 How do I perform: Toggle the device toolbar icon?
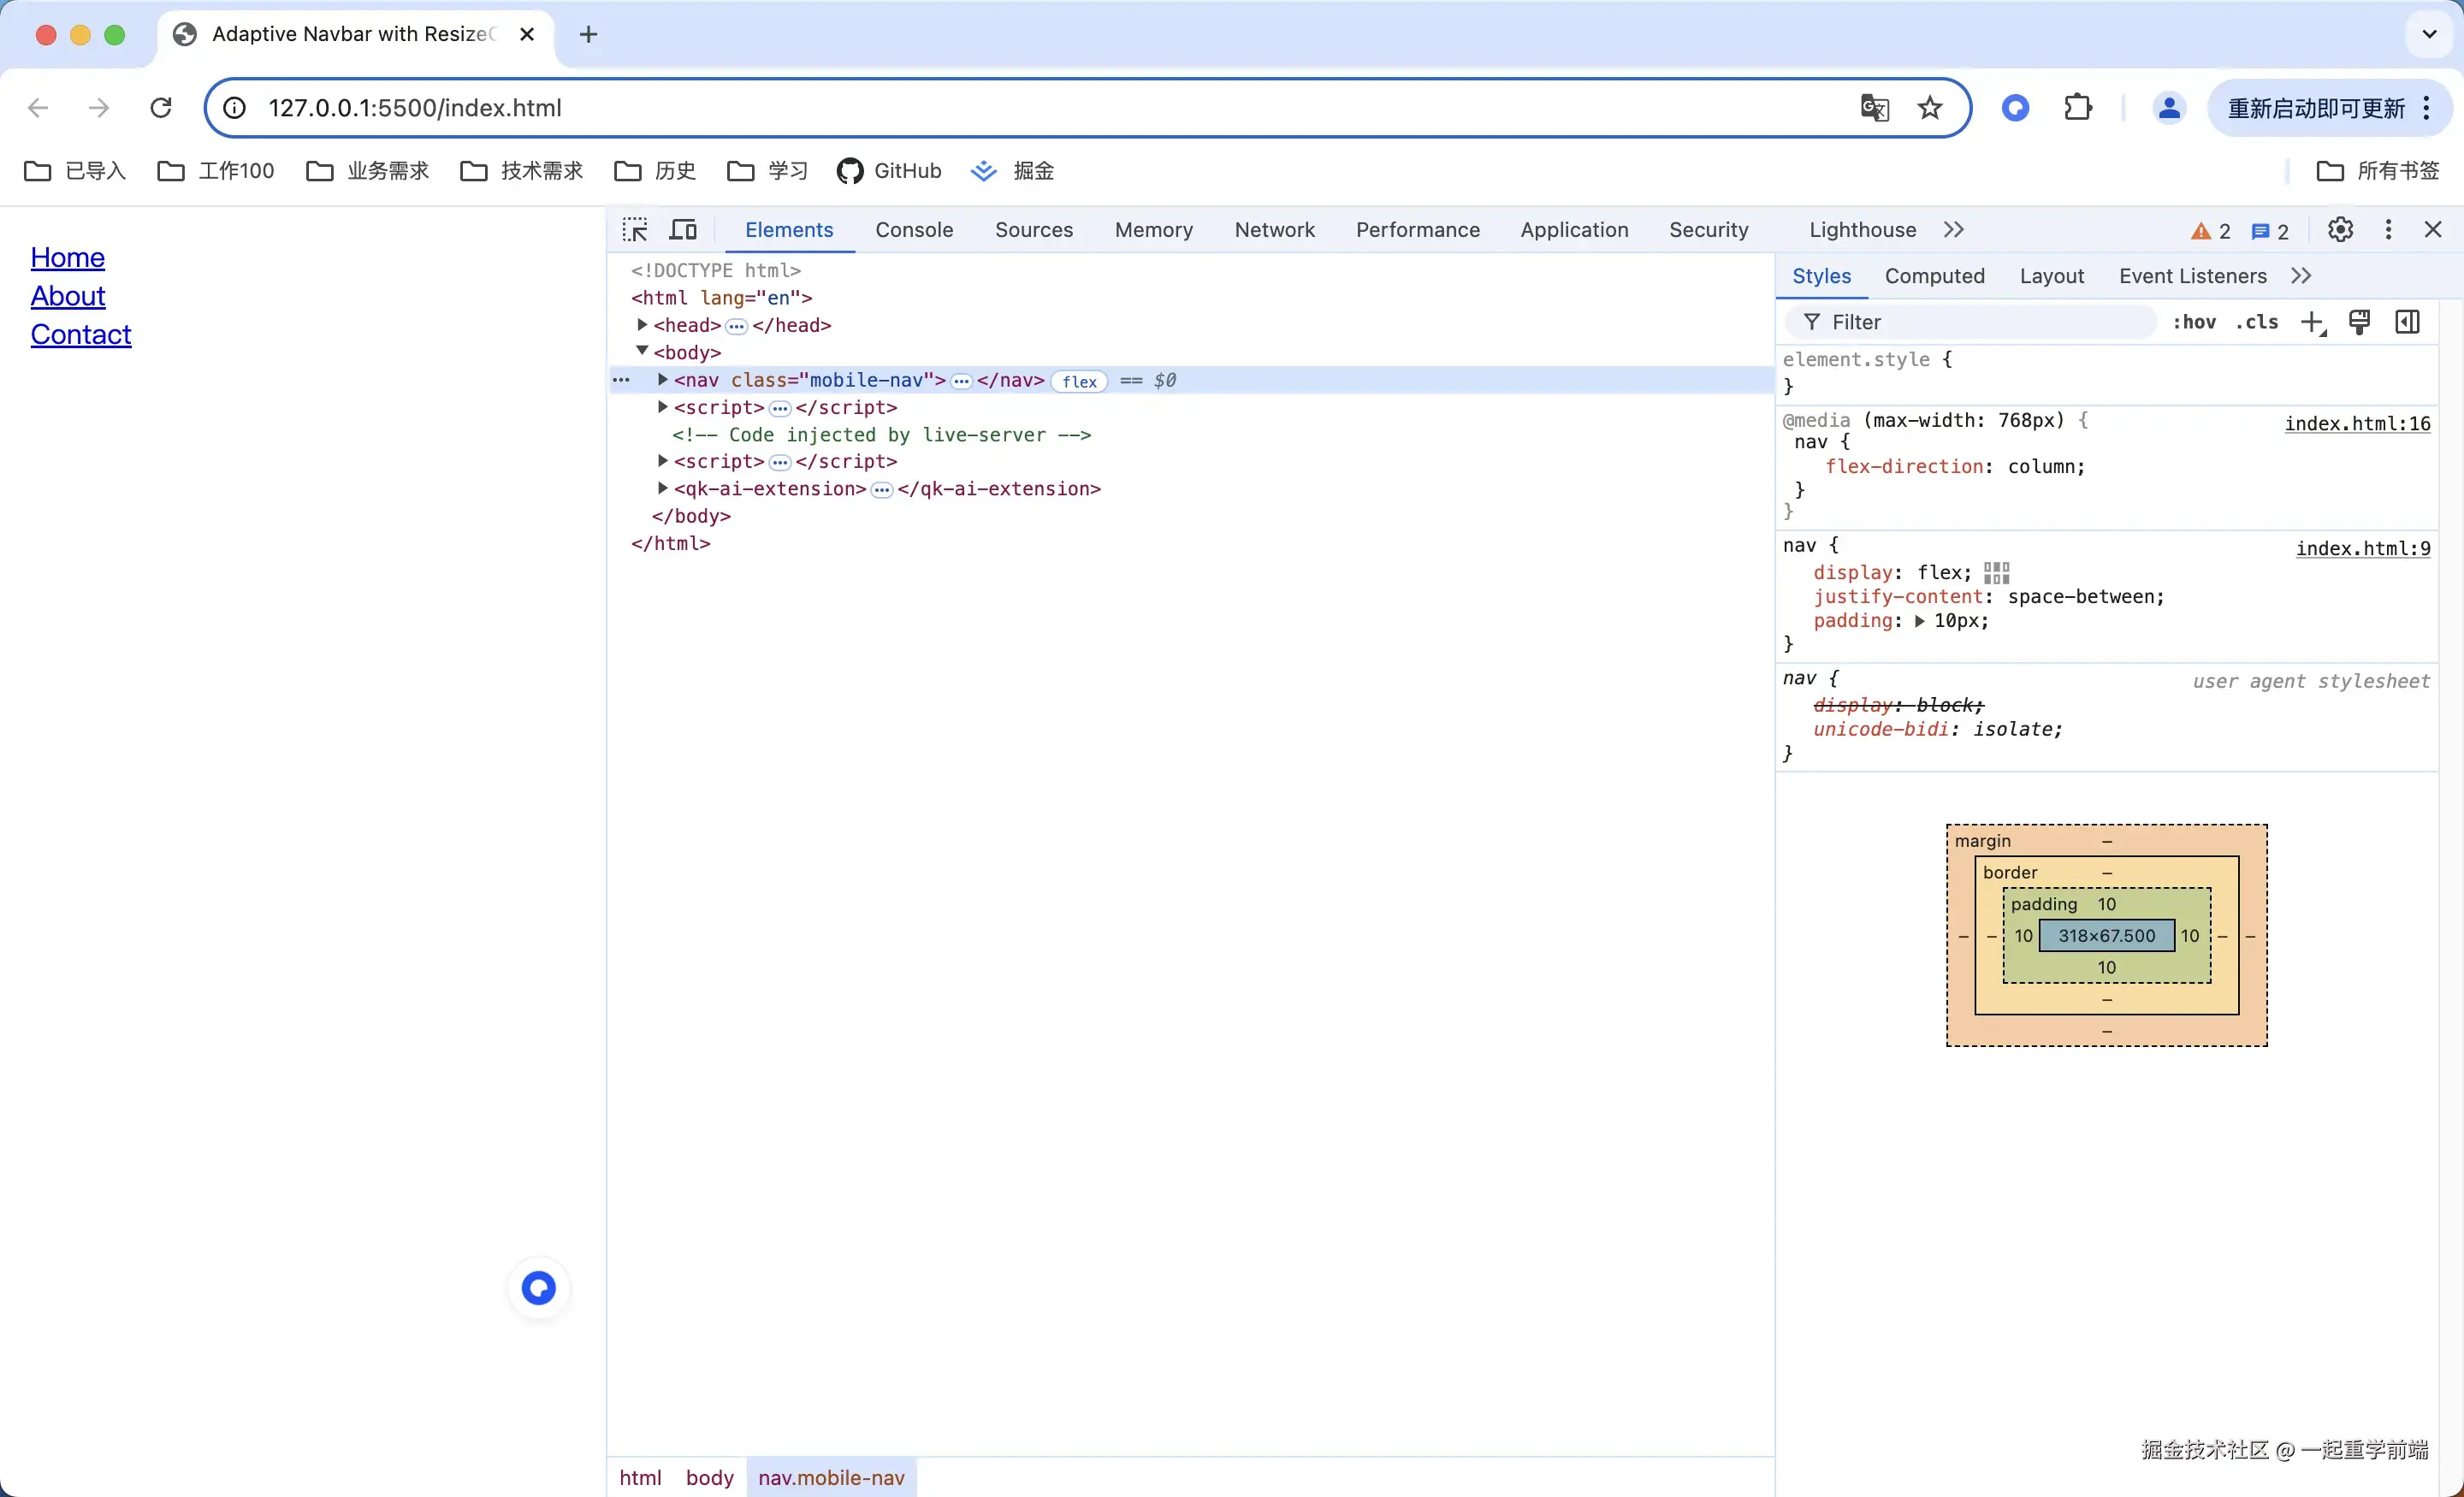click(683, 230)
